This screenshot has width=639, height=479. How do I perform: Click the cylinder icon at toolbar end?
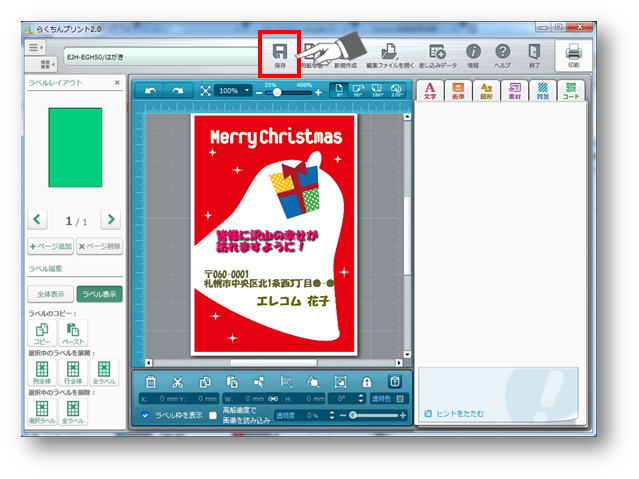pyautogui.click(x=394, y=382)
